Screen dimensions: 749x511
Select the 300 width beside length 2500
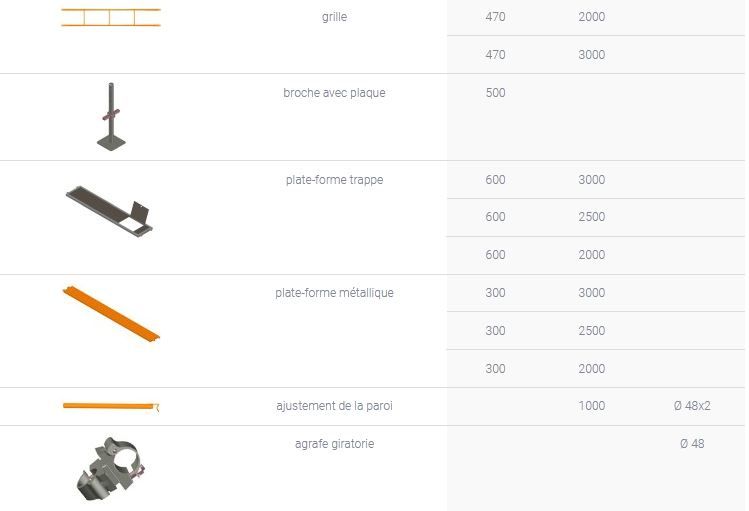point(495,331)
